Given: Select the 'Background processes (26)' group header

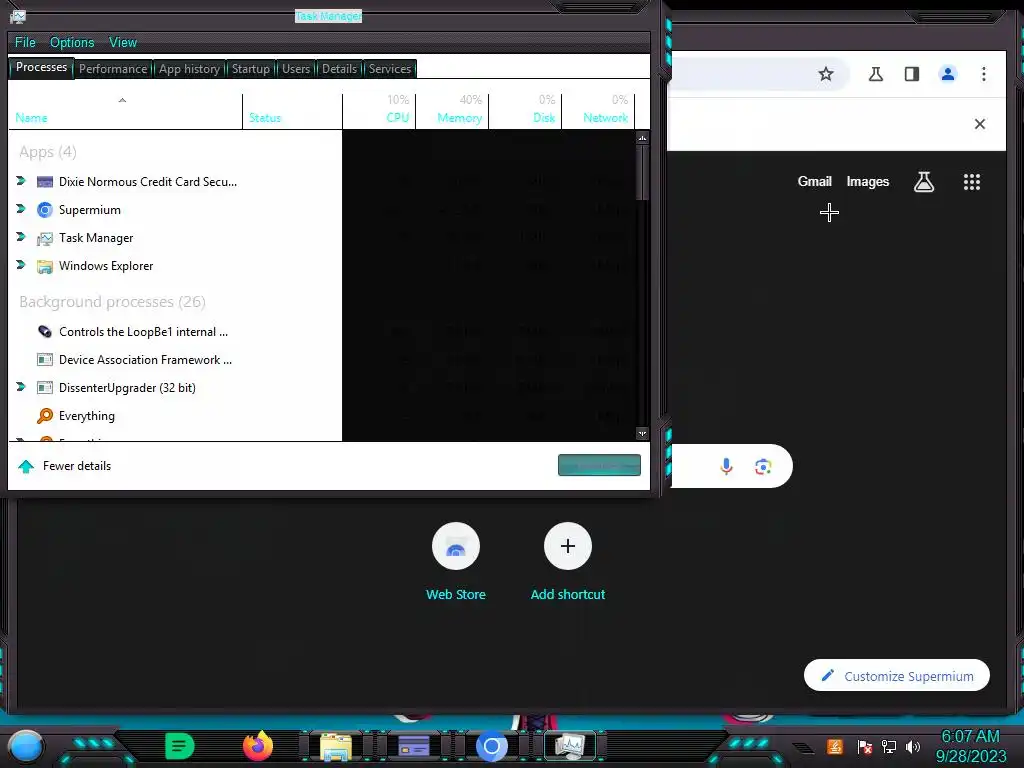Looking at the screenshot, I should point(112,302).
